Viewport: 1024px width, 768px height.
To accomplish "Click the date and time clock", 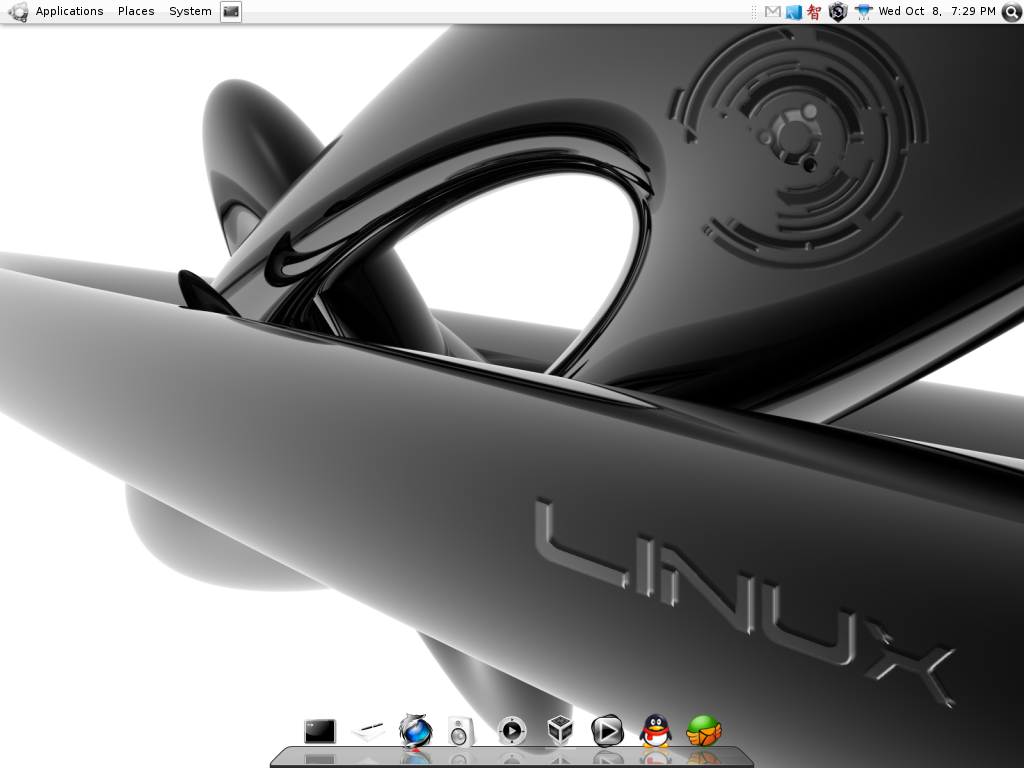I will click(936, 11).
